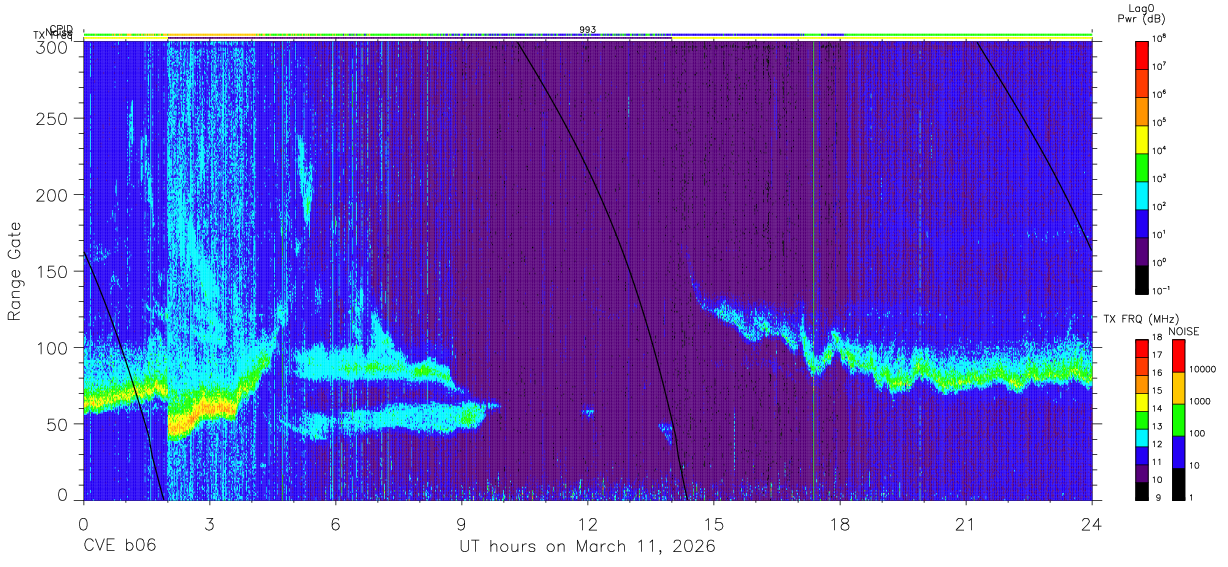Click the '15' tick label on the UT hours axis
The height and width of the screenshot is (567, 1228).
click(x=713, y=525)
